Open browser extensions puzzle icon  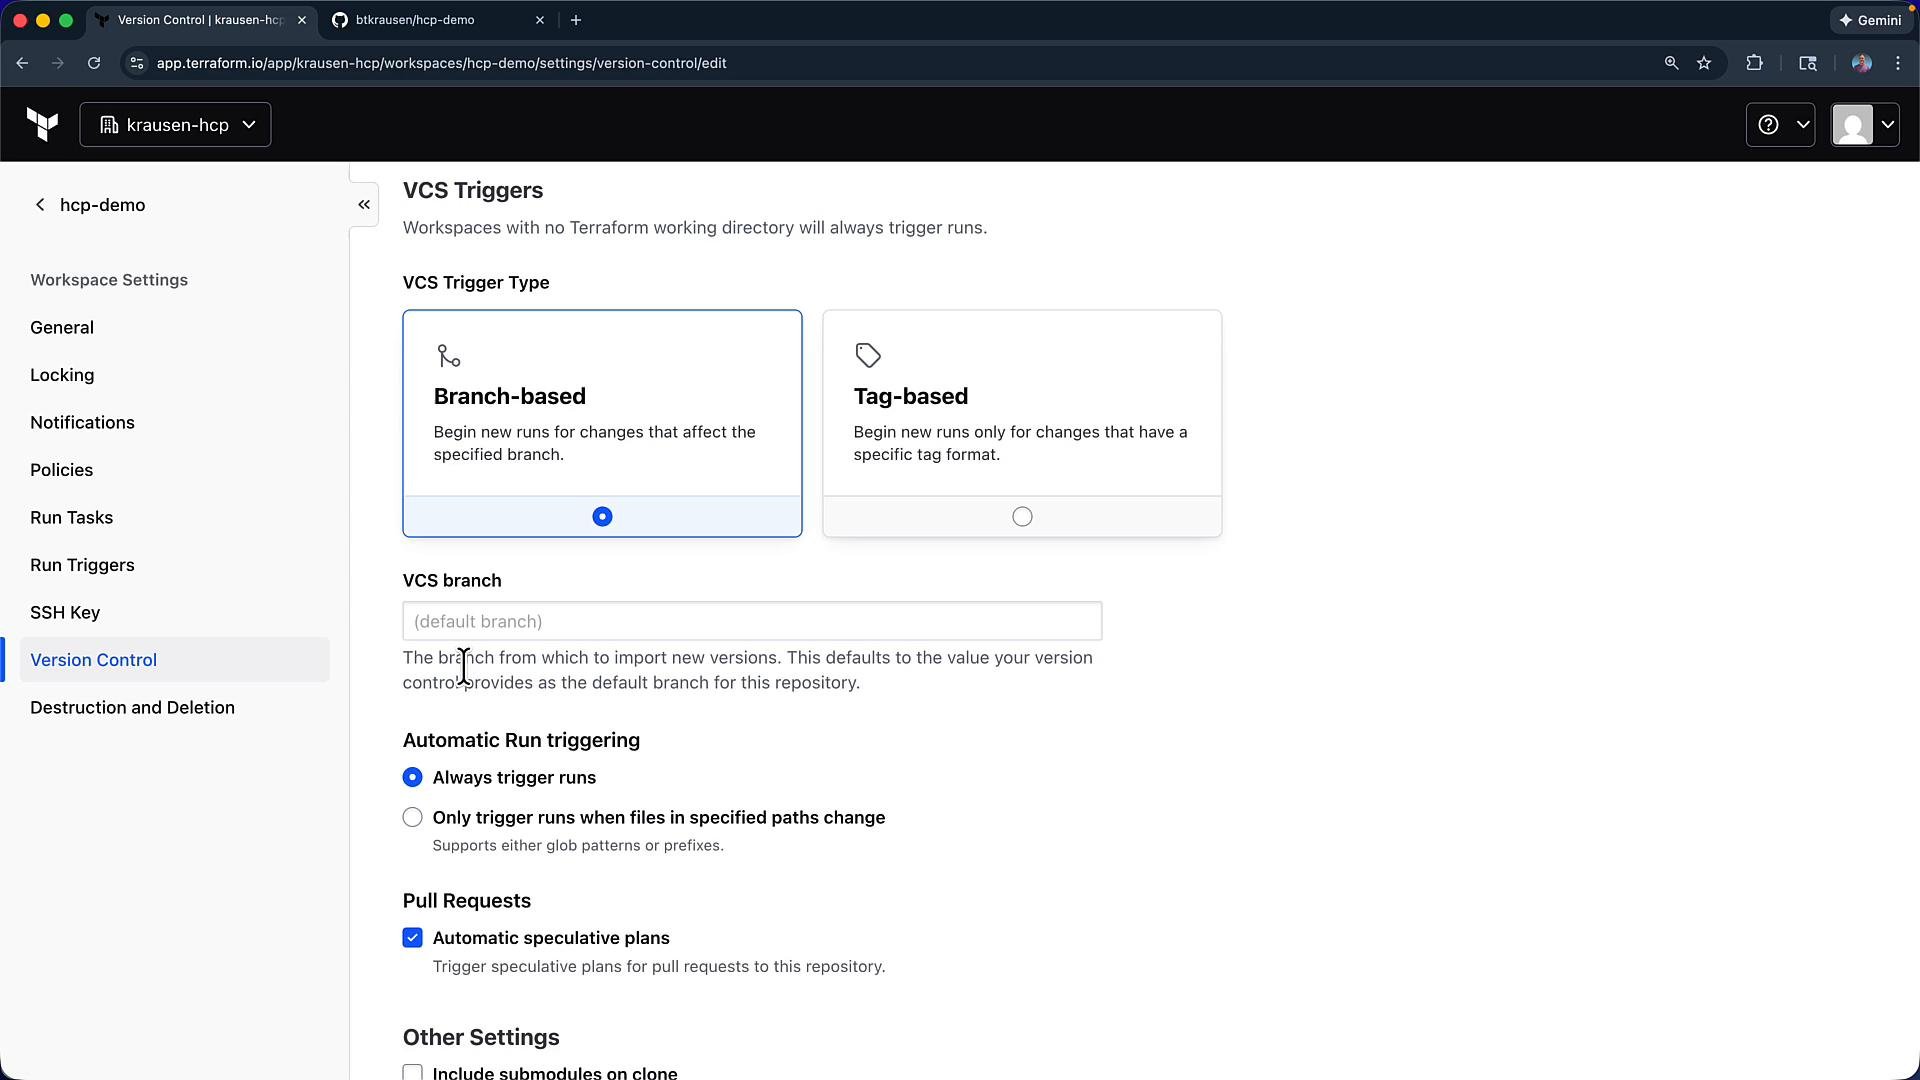(x=1754, y=63)
